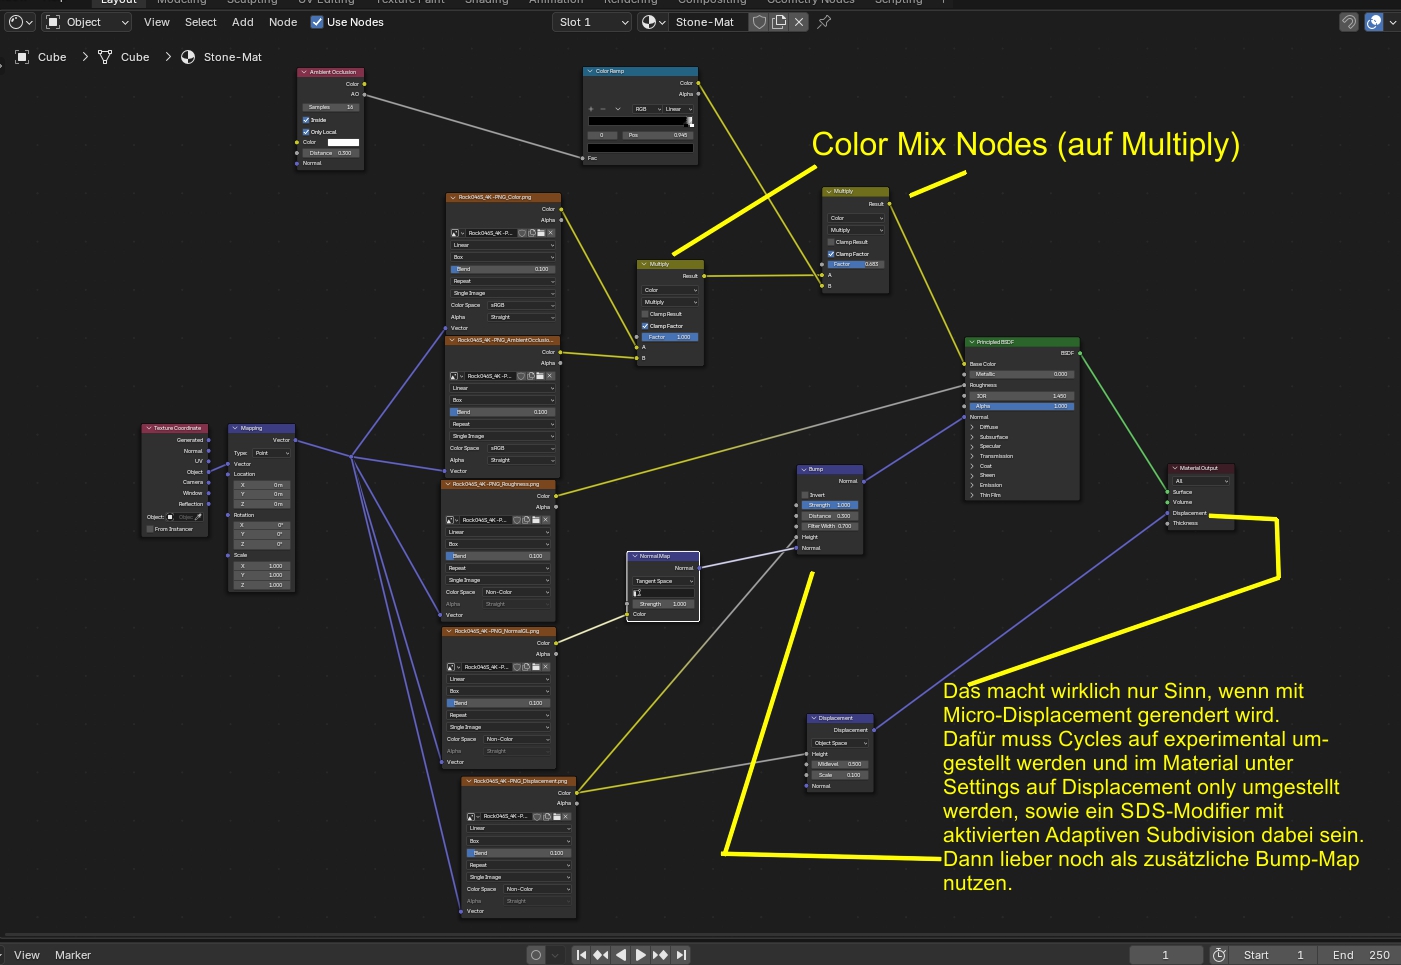
Task: Open the All target dropdown in Material Output
Action: [x=1200, y=481]
